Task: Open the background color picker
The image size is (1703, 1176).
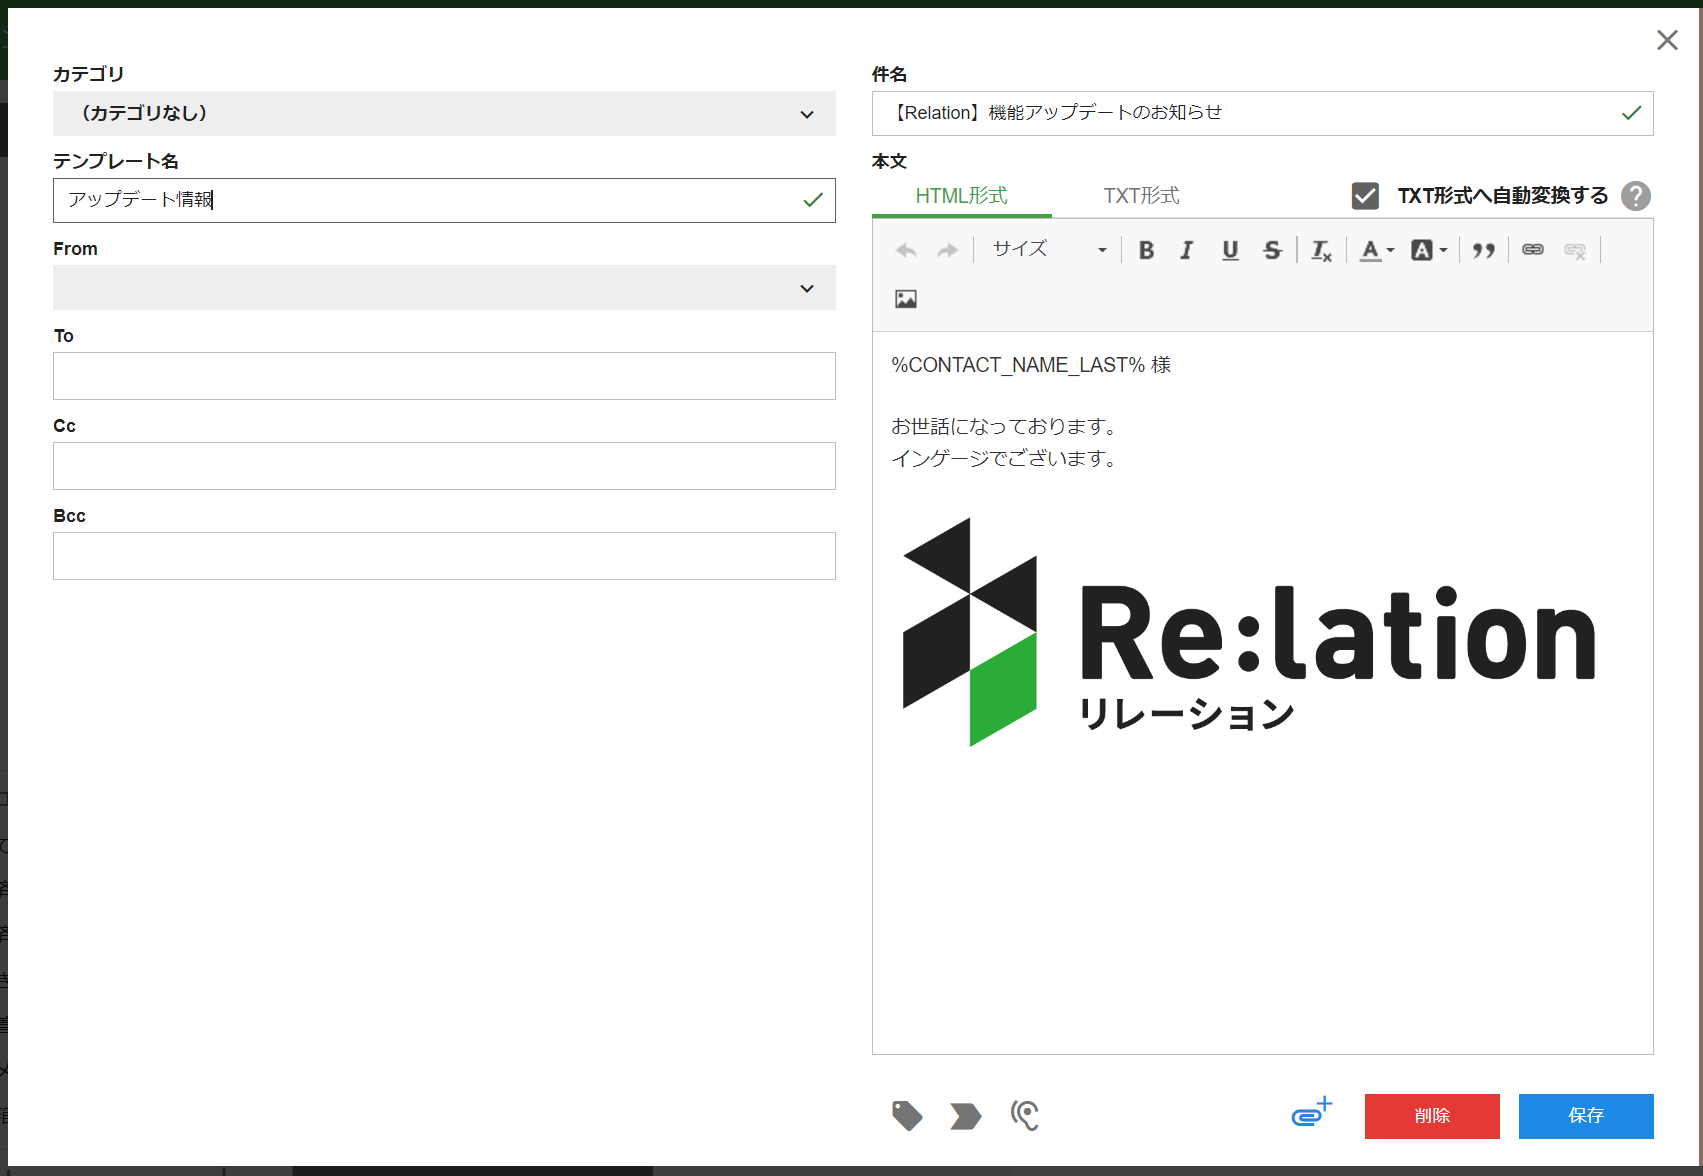Action: pos(1429,250)
